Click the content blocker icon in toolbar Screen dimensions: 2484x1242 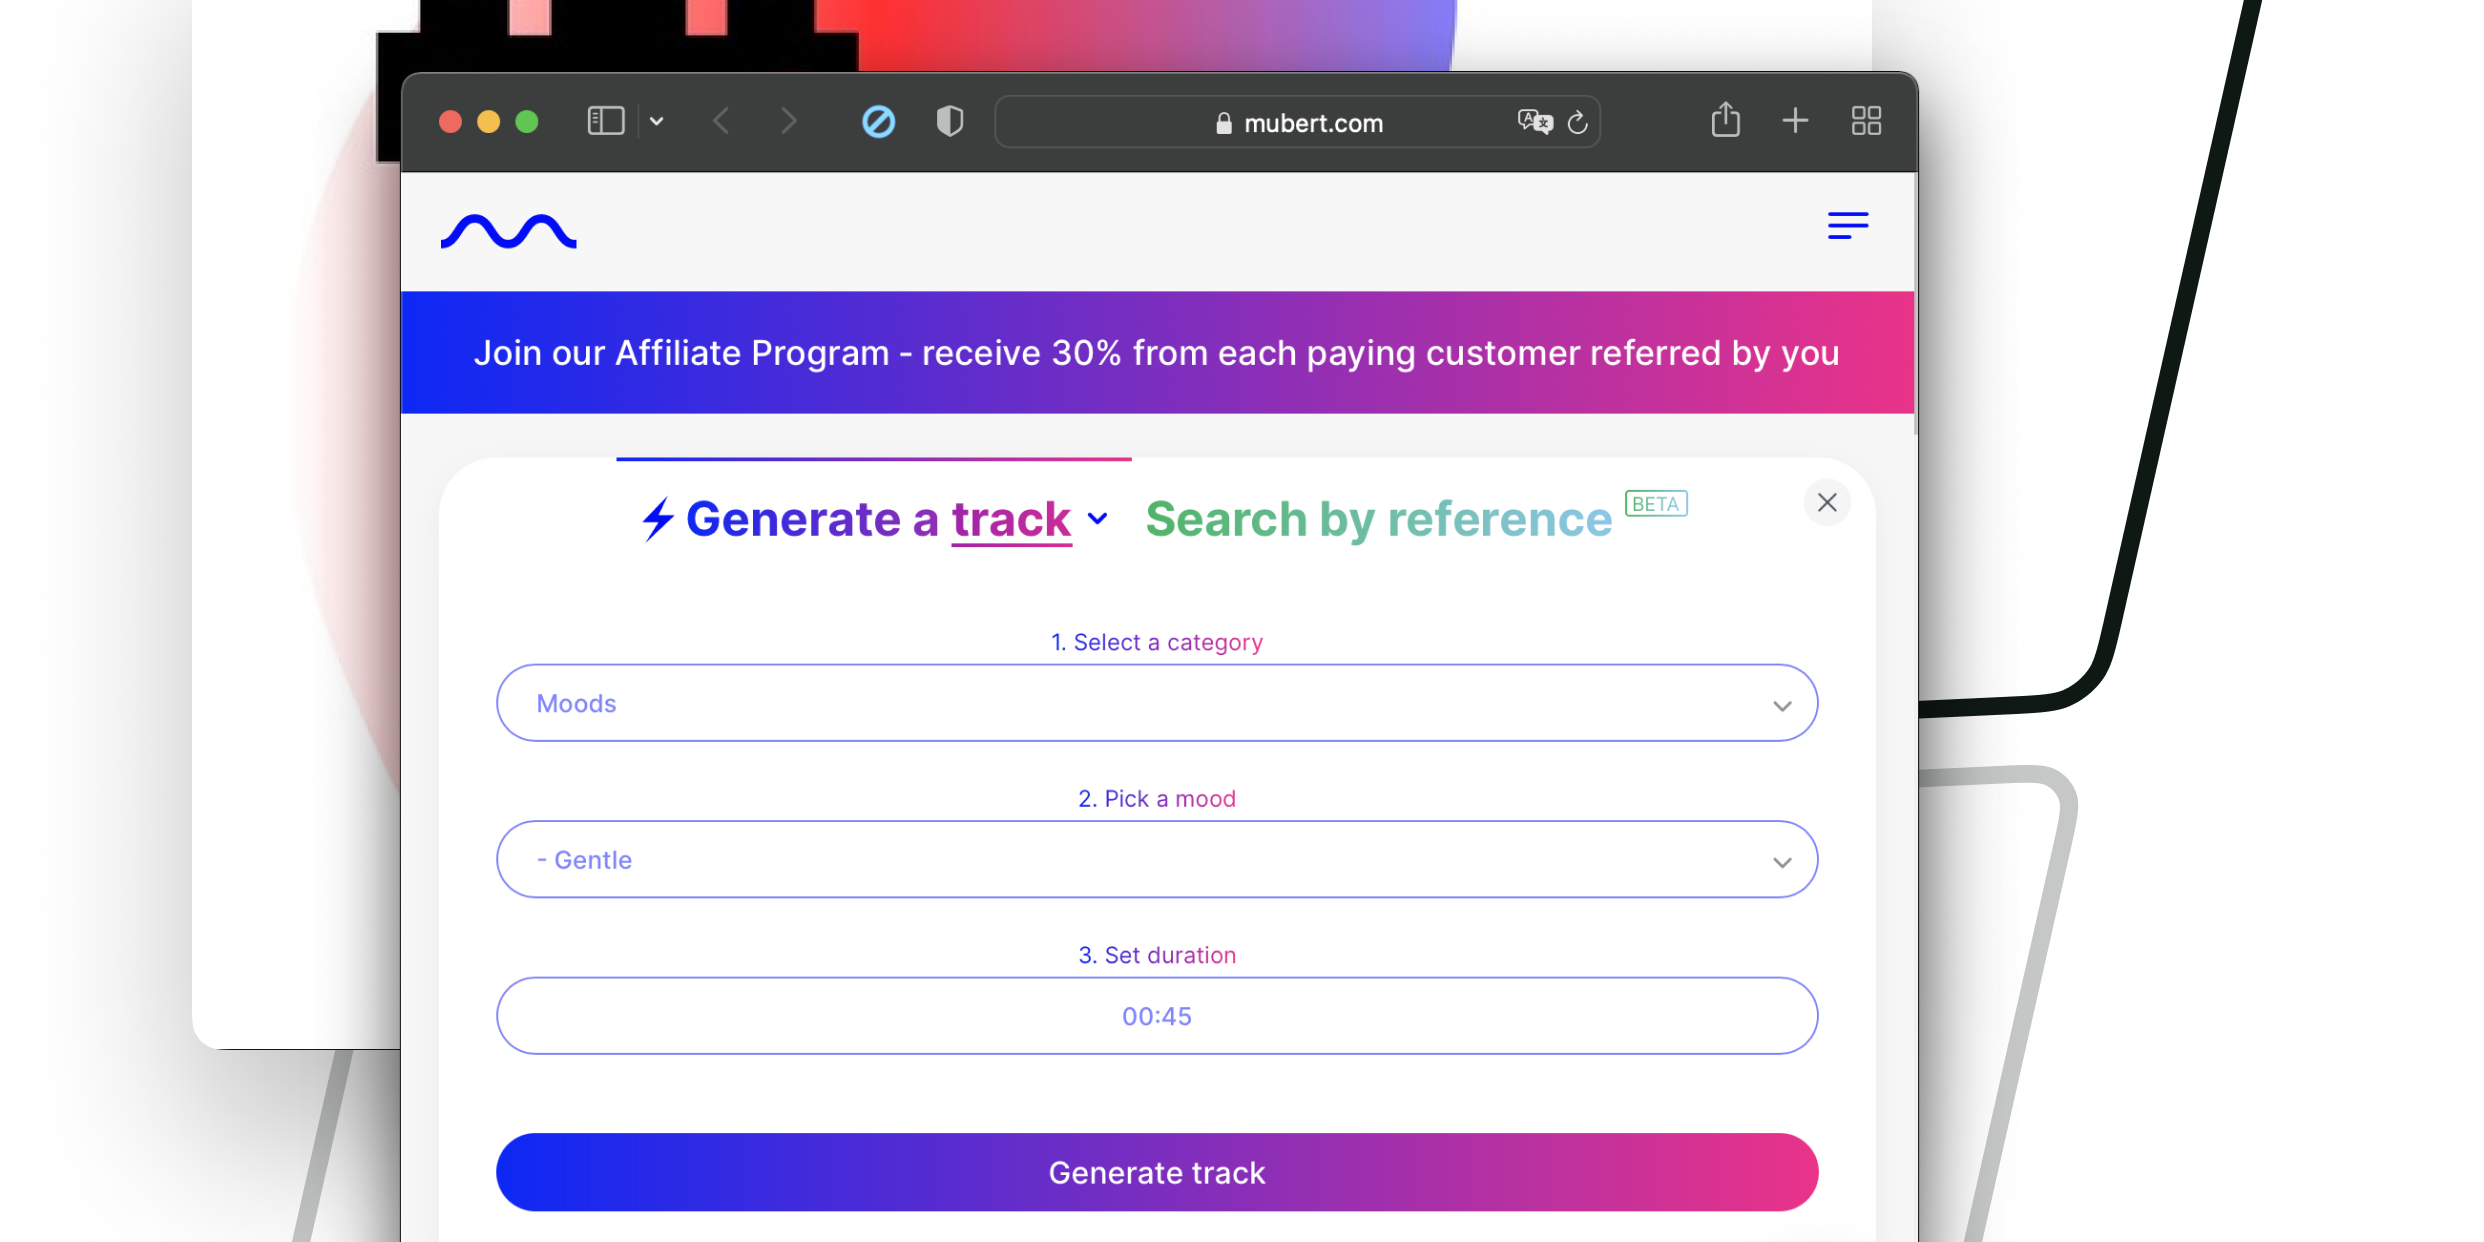[x=878, y=122]
